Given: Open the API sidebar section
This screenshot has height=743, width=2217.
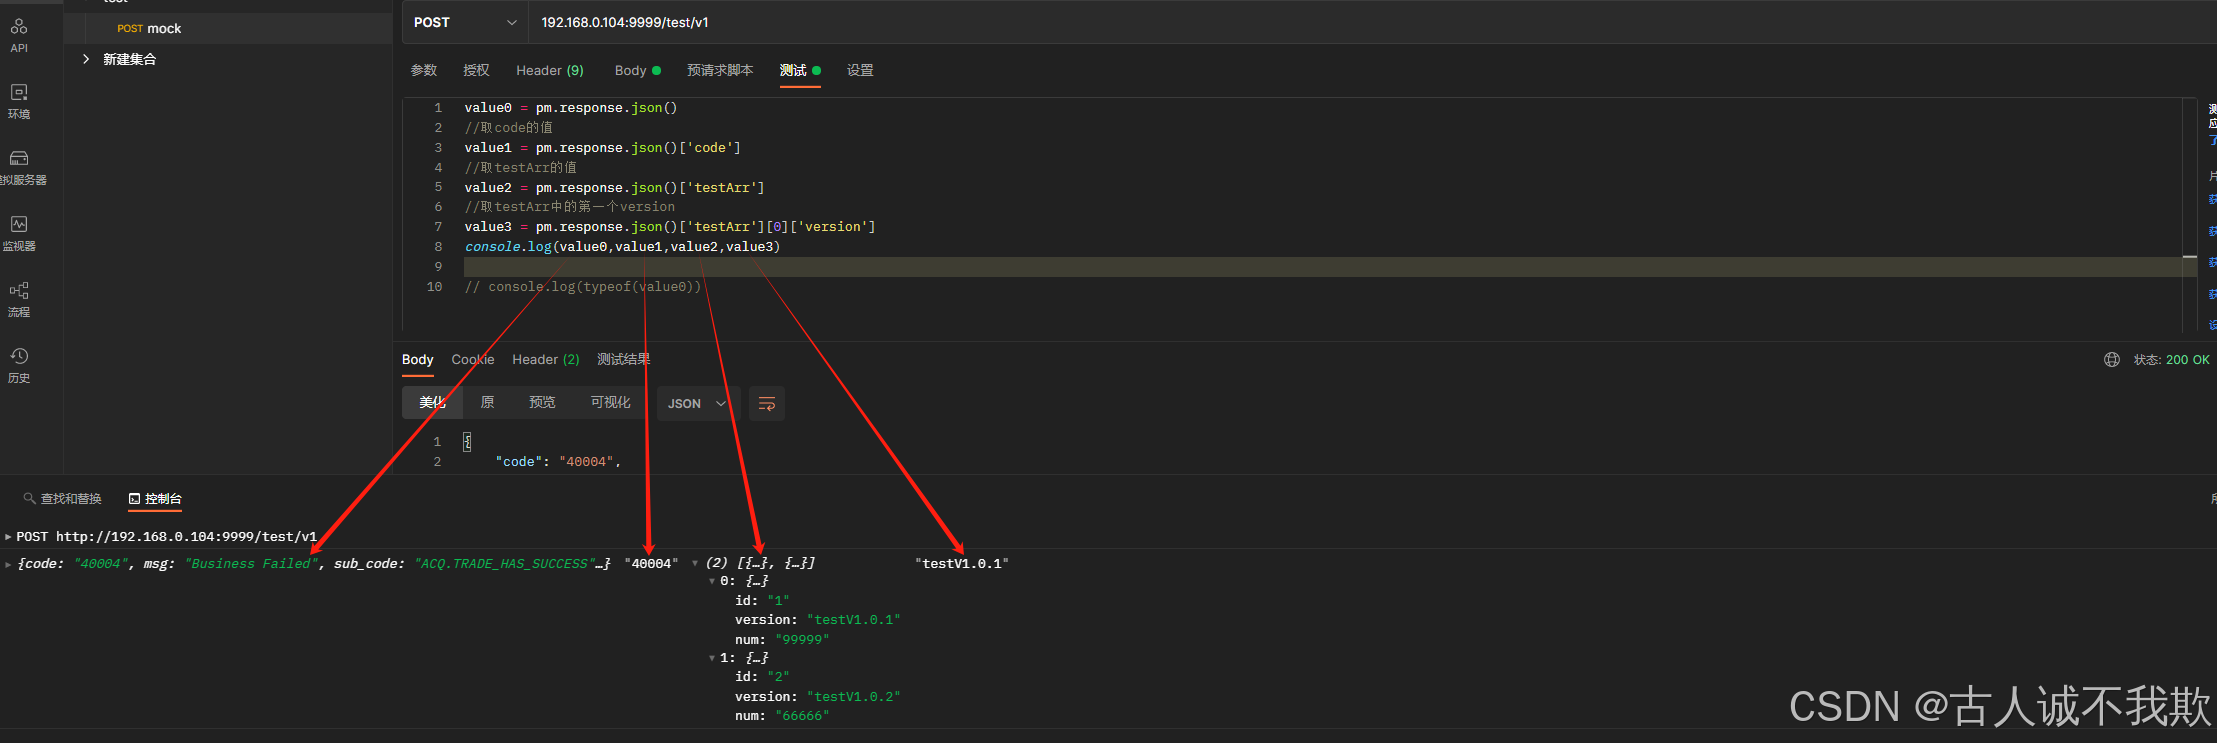Looking at the screenshot, I should click(19, 34).
